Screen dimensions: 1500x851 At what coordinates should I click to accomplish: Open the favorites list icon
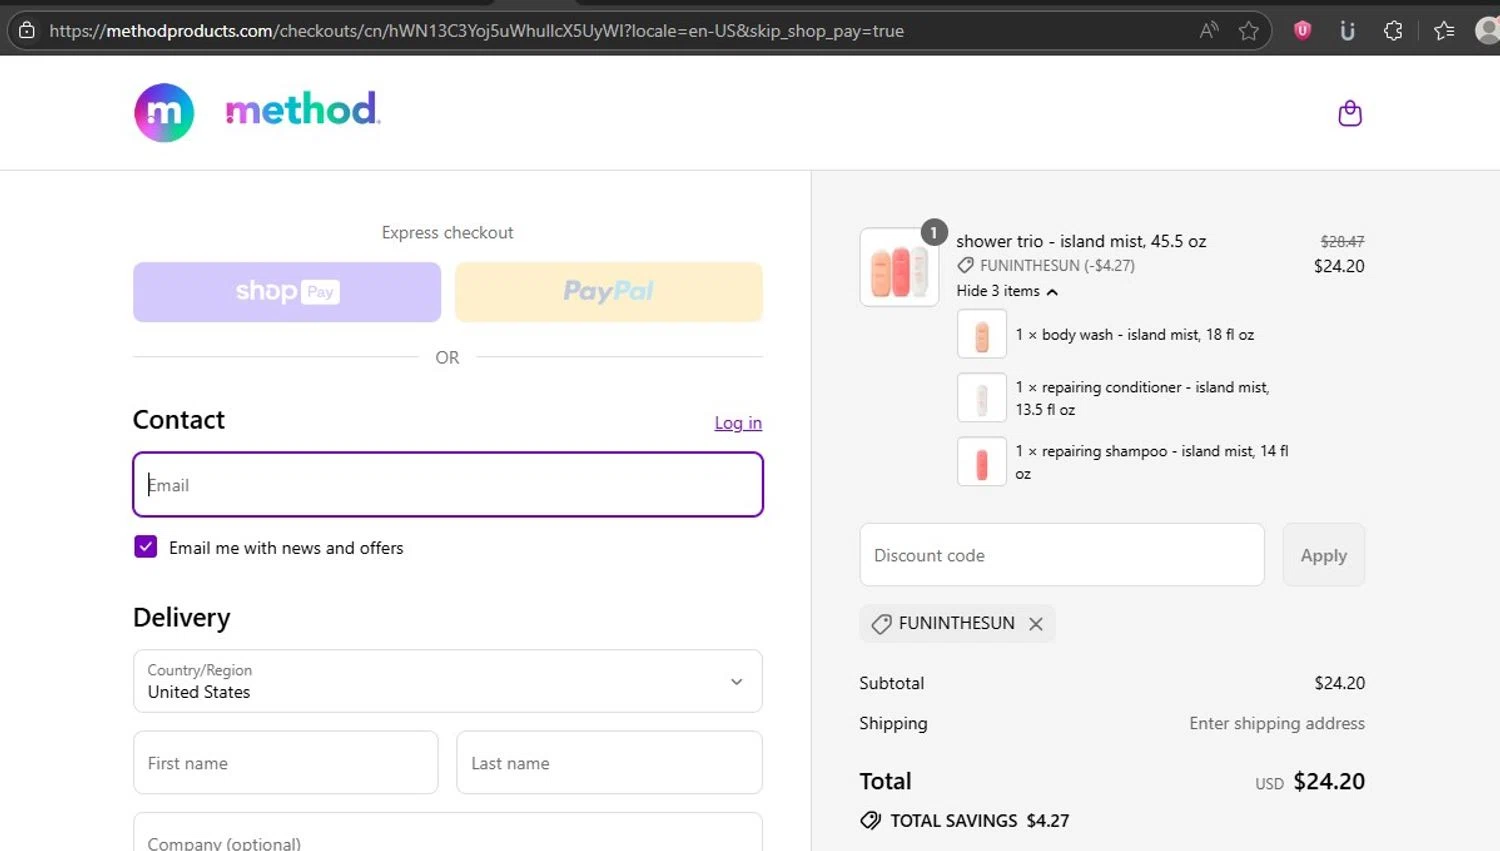(x=1443, y=31)
